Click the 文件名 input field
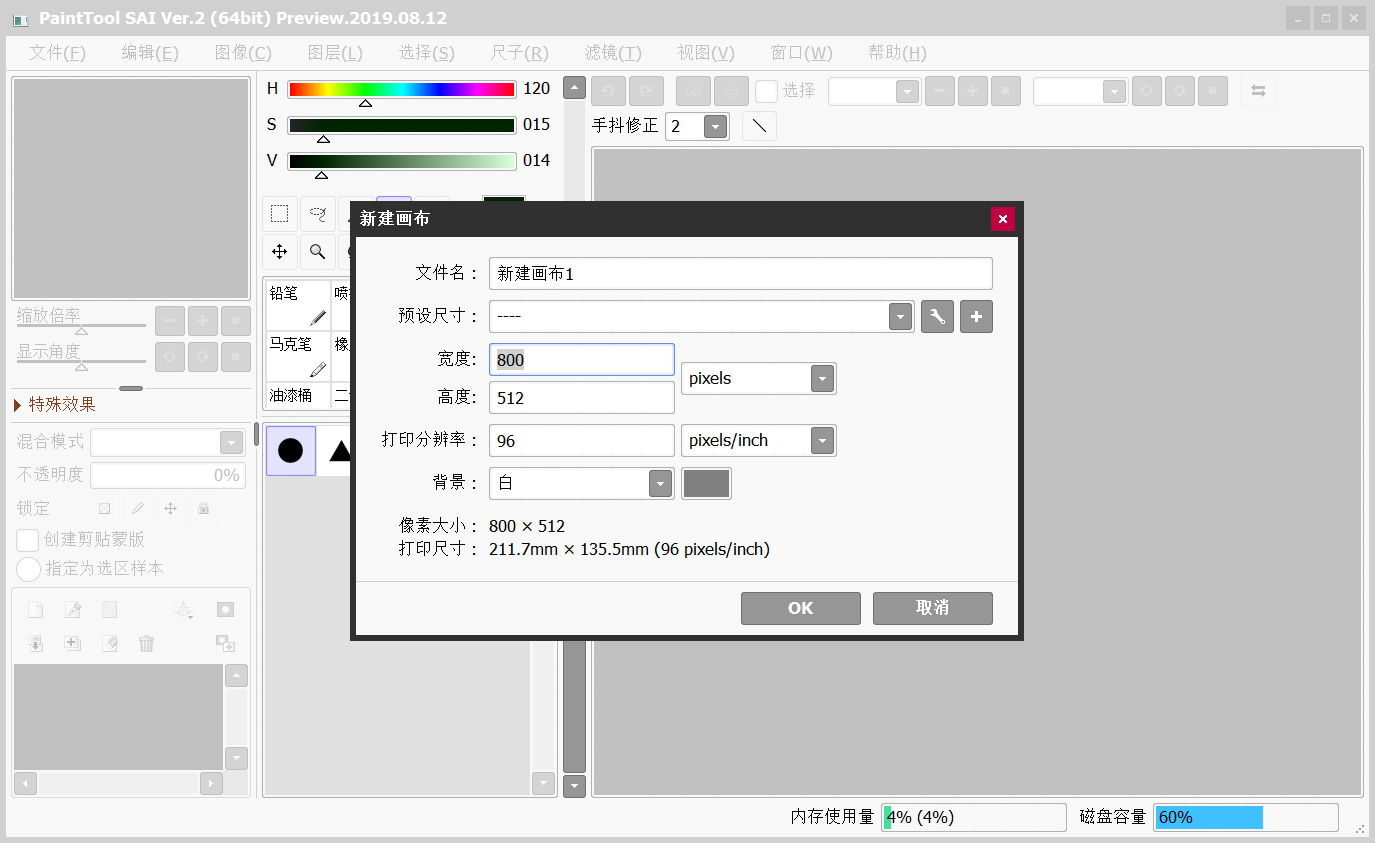This screenshot has height=843, width=1375. (x=741, y=274)
